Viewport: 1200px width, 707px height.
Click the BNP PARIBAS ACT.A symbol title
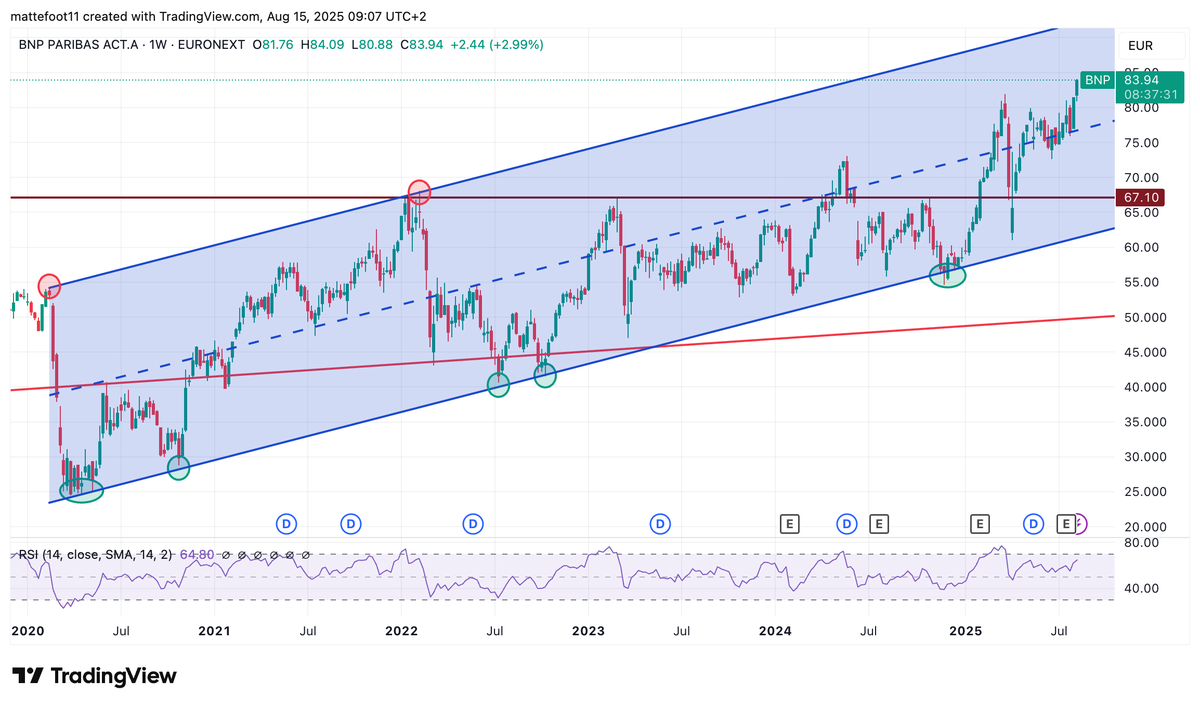pos(78,45)
